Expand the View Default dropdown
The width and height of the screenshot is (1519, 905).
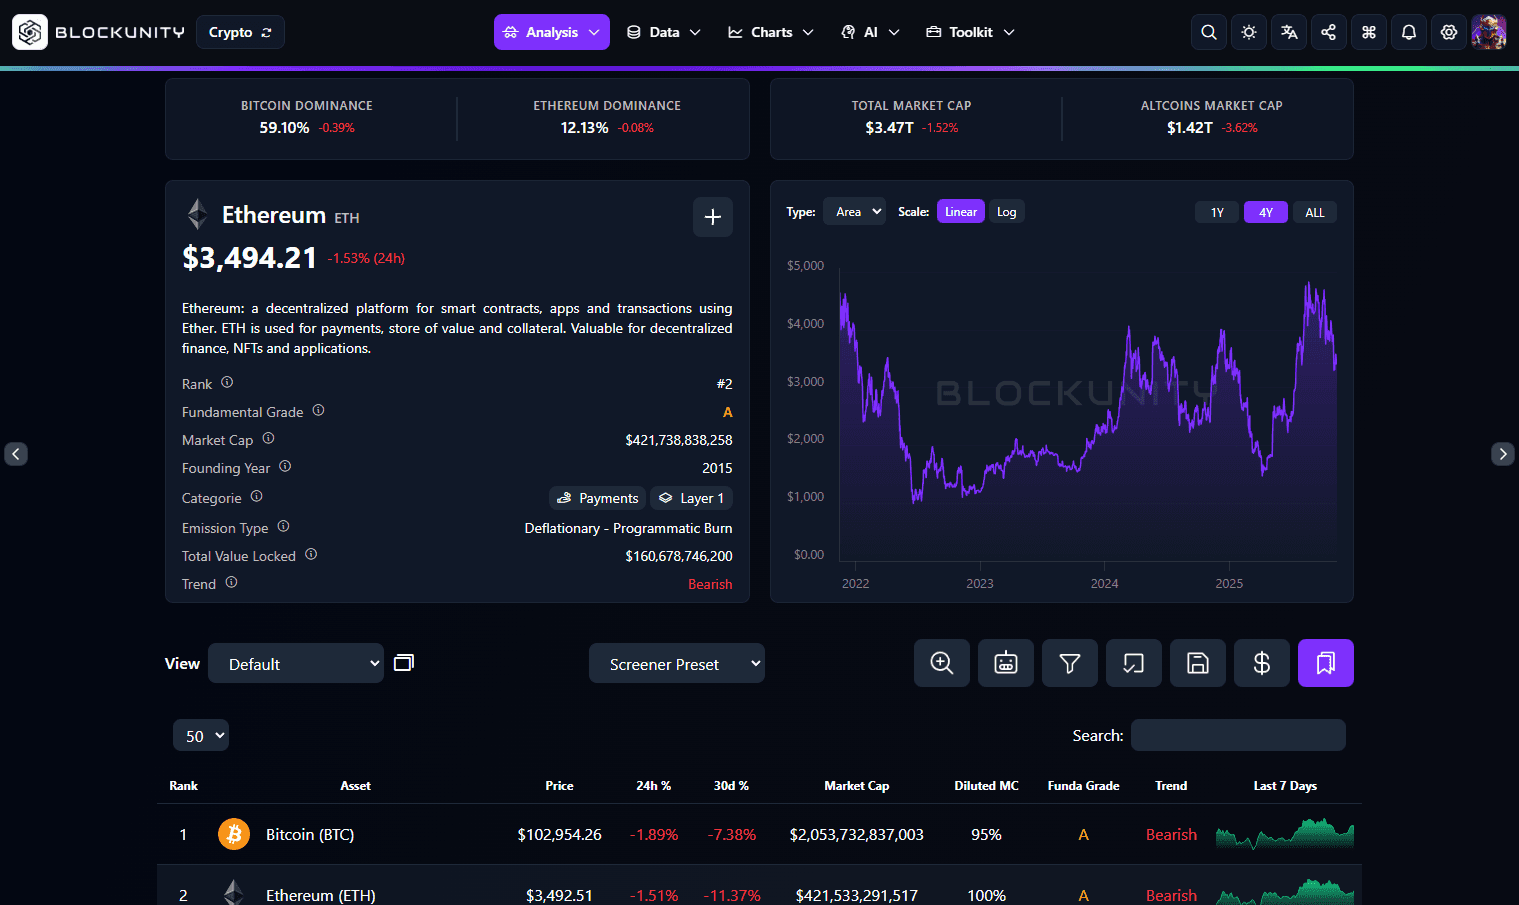point(296,663)
